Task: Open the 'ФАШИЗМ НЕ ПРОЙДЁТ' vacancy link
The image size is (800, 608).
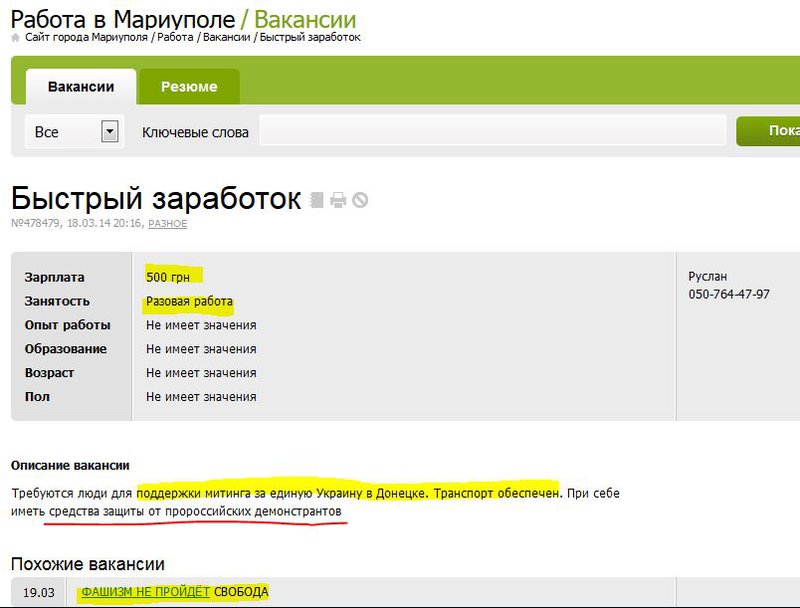Action: coord(145,592)
